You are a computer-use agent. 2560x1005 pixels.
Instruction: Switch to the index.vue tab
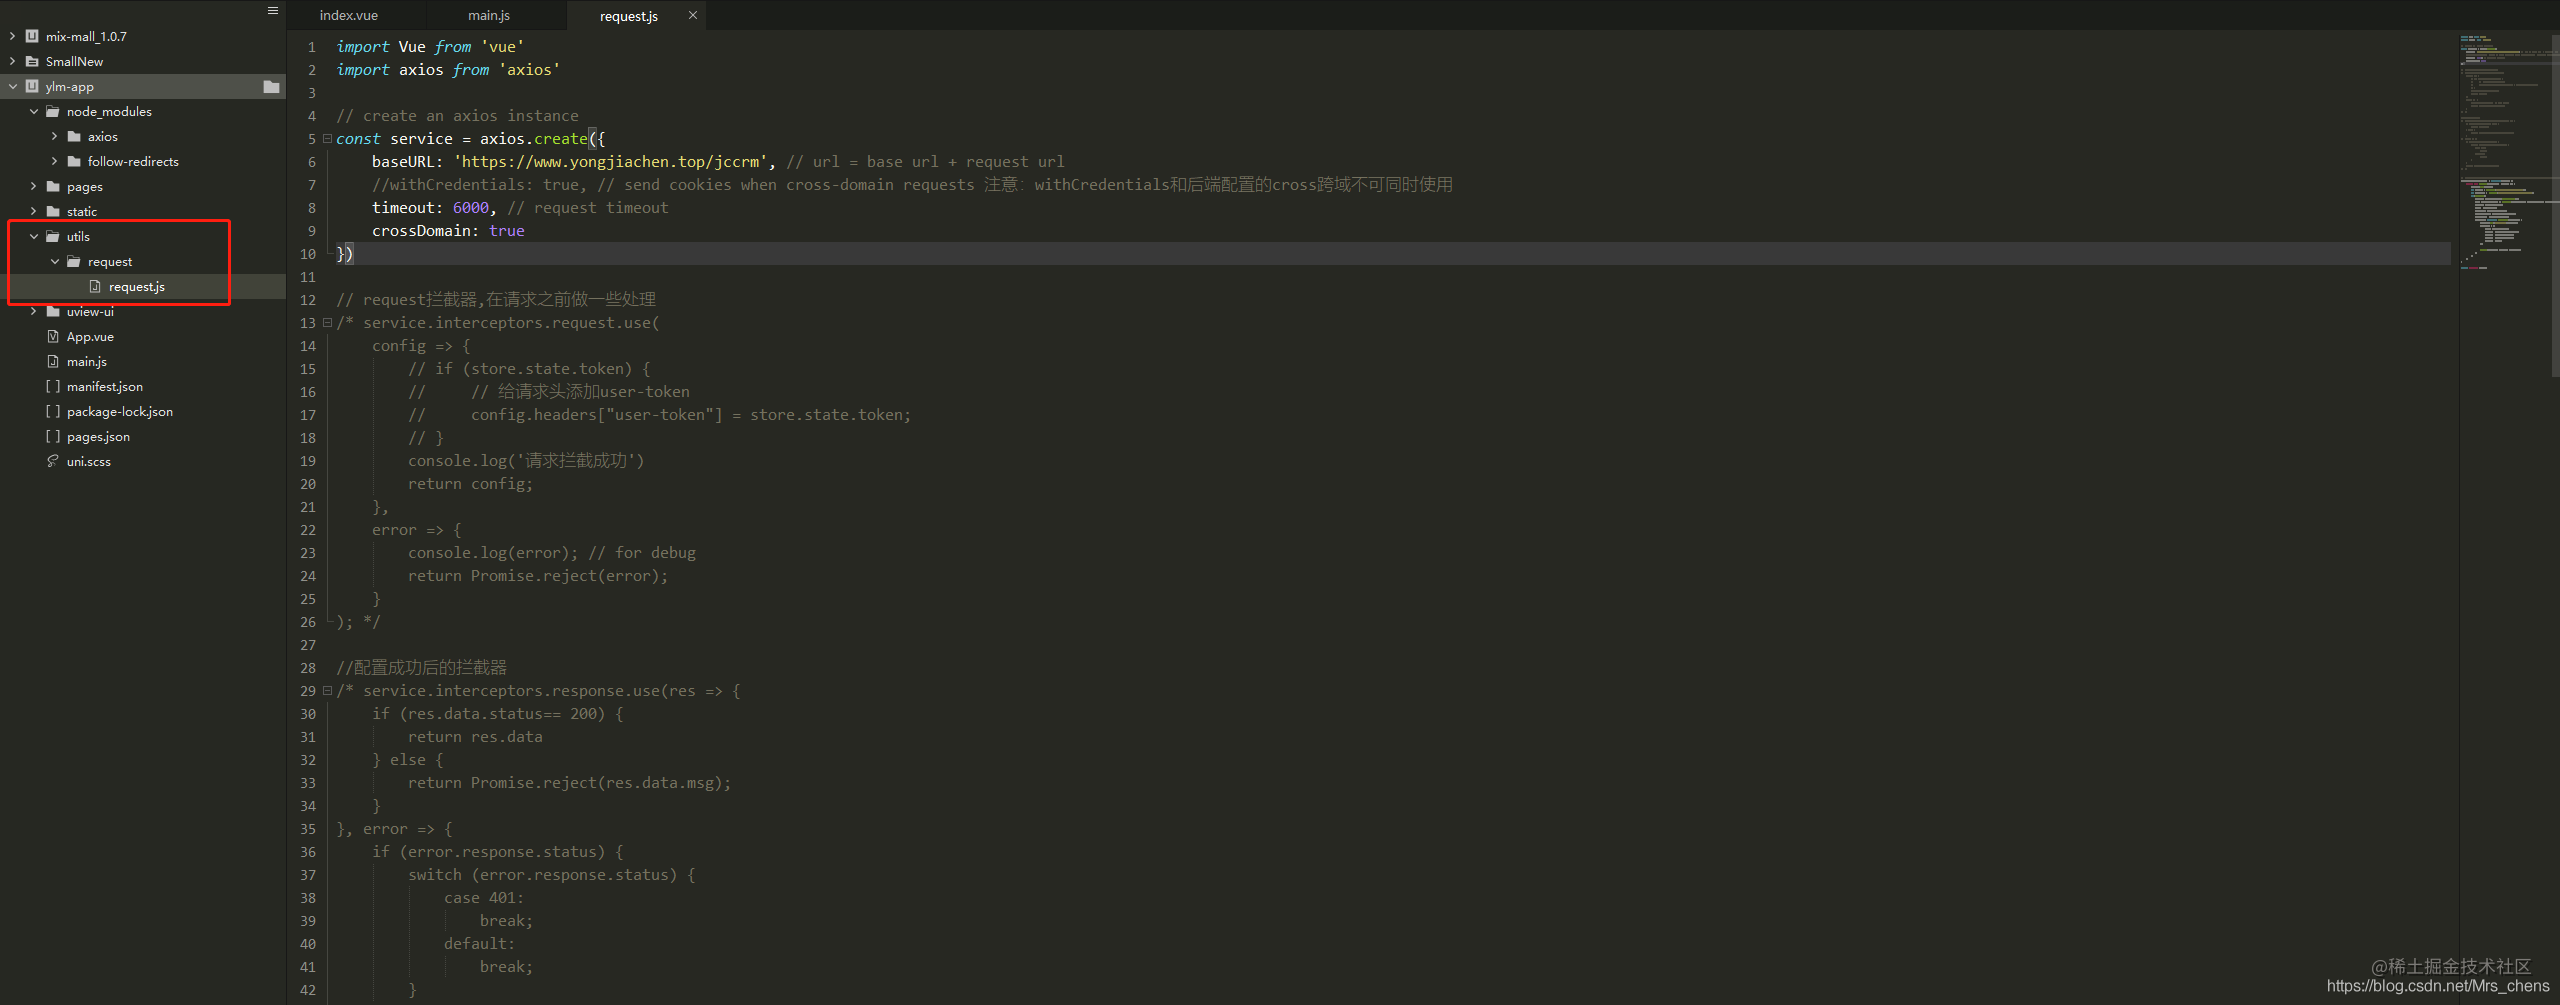[349, 15]
